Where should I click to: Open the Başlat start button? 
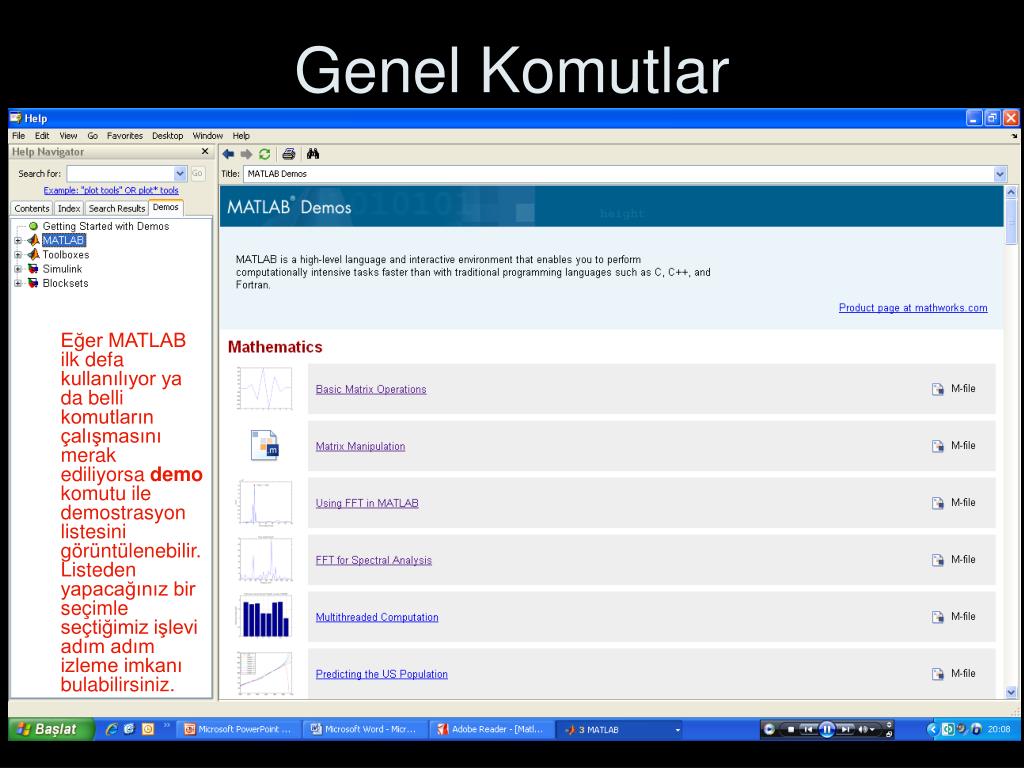pos(51,729)
